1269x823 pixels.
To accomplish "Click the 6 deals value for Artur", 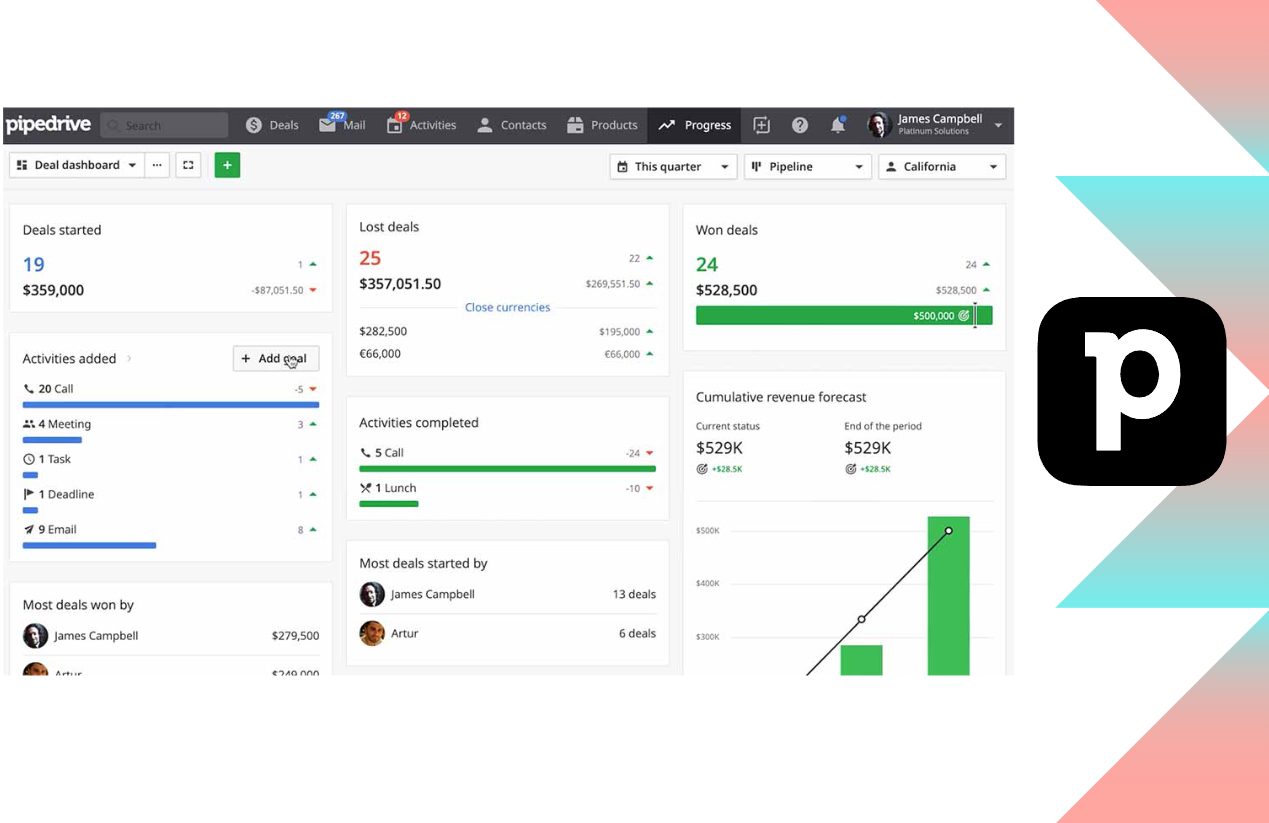I will (637, 633).
